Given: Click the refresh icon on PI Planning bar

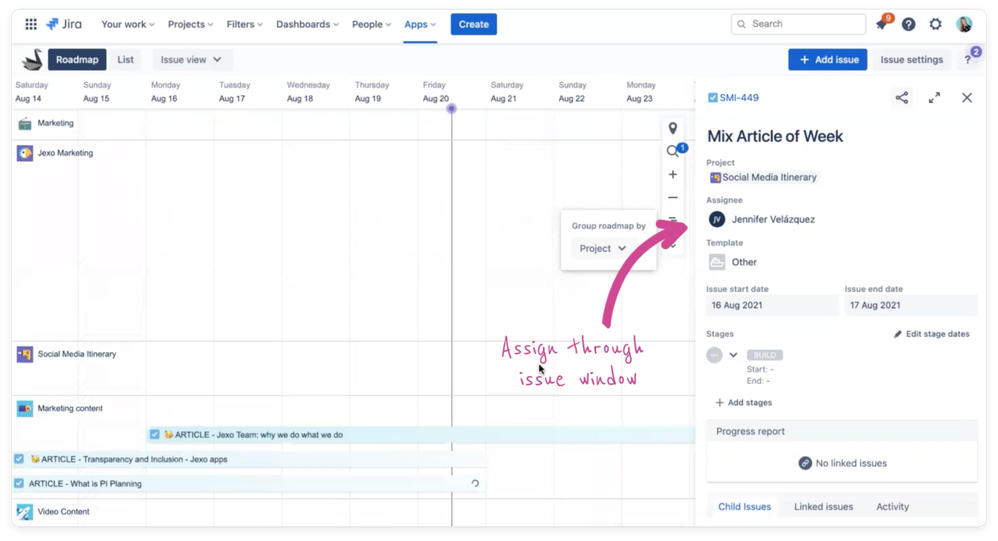Looking at the screenshot, I should 475,484.
